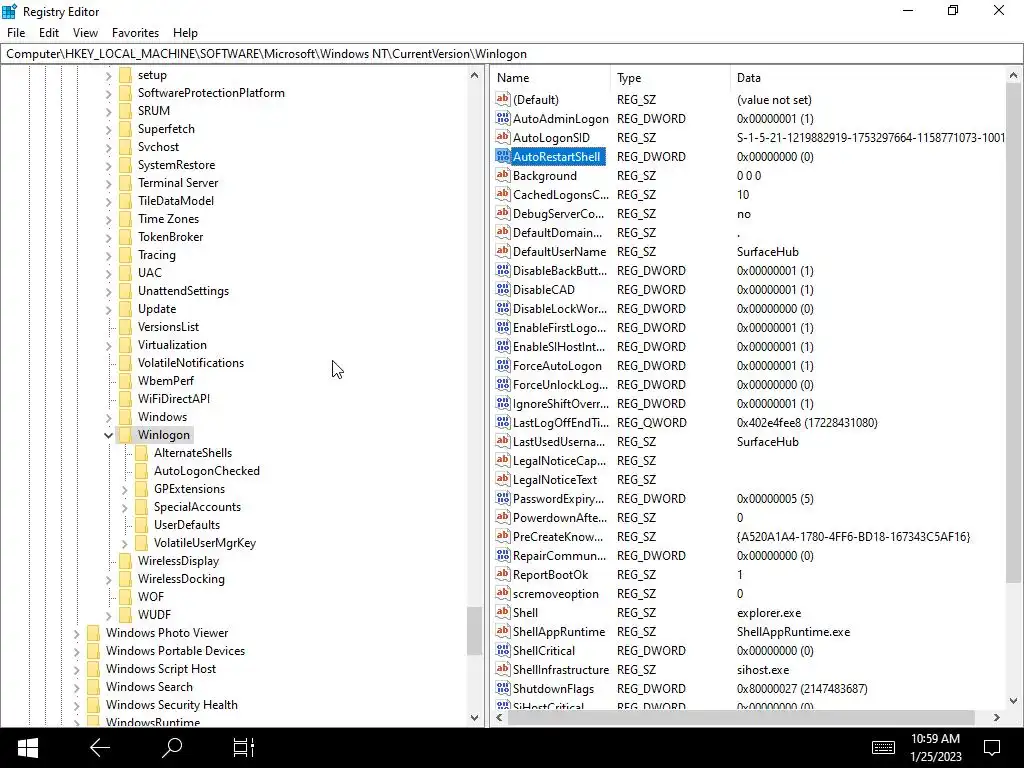Open the Windows Start menu
The width and height of the screenshot is (1024, 768).
pos(27,748)
